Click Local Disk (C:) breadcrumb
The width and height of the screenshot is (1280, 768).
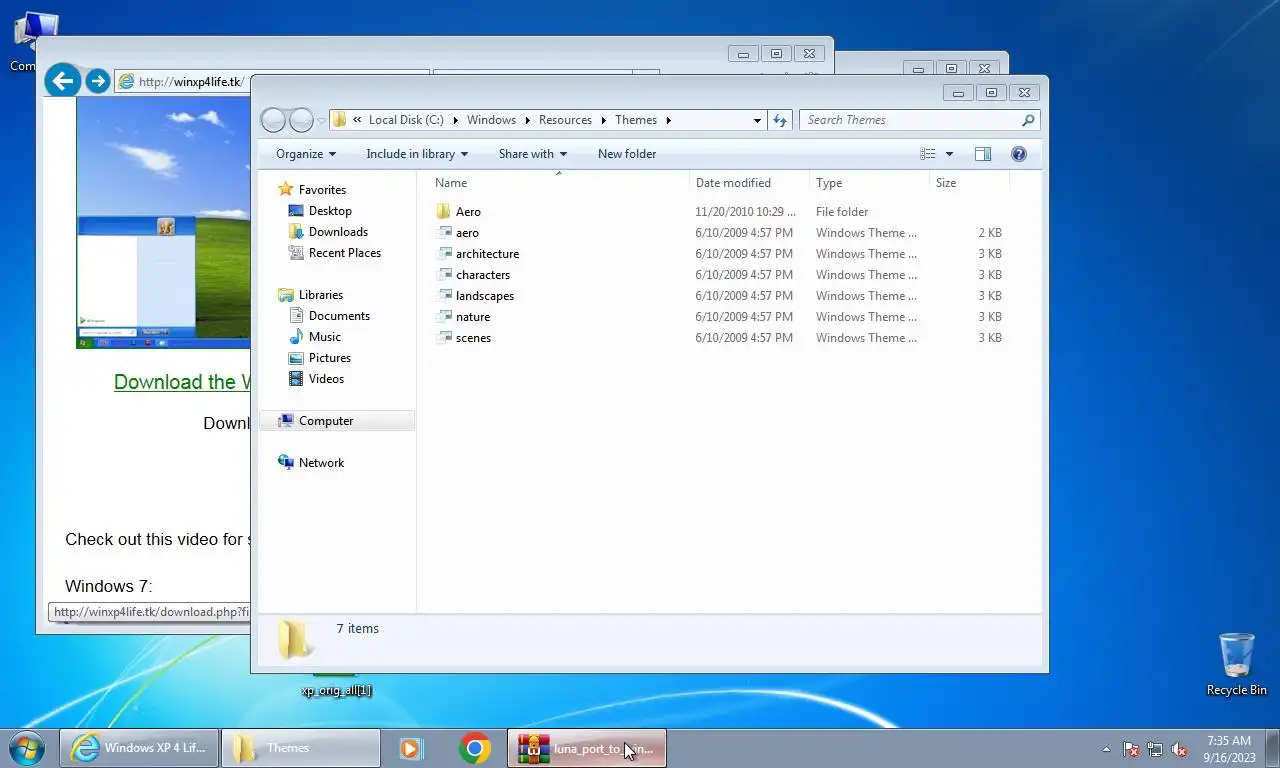point(406,120)
